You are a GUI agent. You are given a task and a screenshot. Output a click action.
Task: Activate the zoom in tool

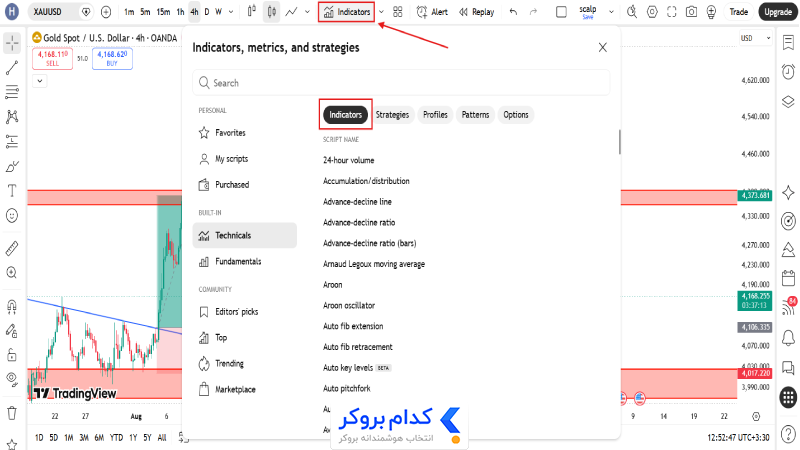point(12,273)
